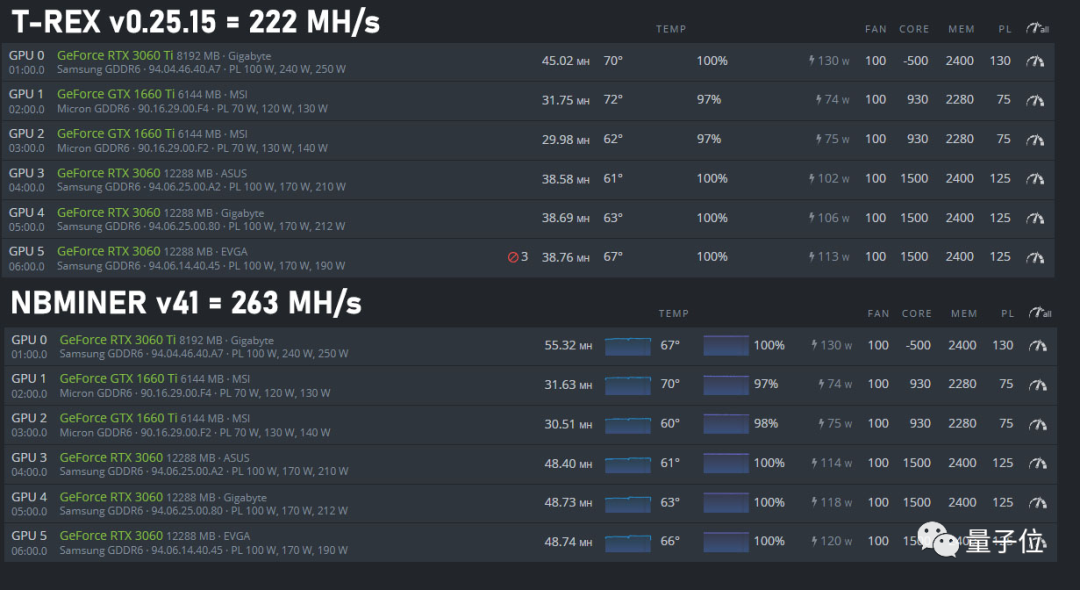Open tuning for NBMiner GPU 4 Gigabyte row
1080x590 pixels.
(1038, 503)
